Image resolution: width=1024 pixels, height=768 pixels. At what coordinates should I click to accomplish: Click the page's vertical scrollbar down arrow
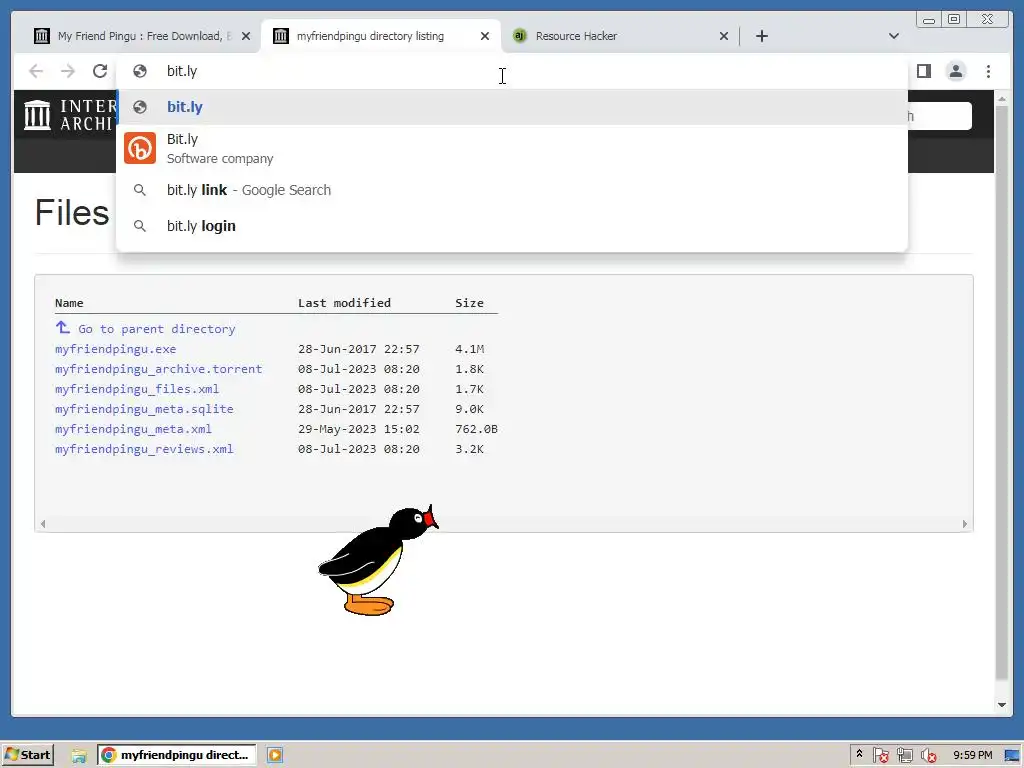tap(1002, 705)
